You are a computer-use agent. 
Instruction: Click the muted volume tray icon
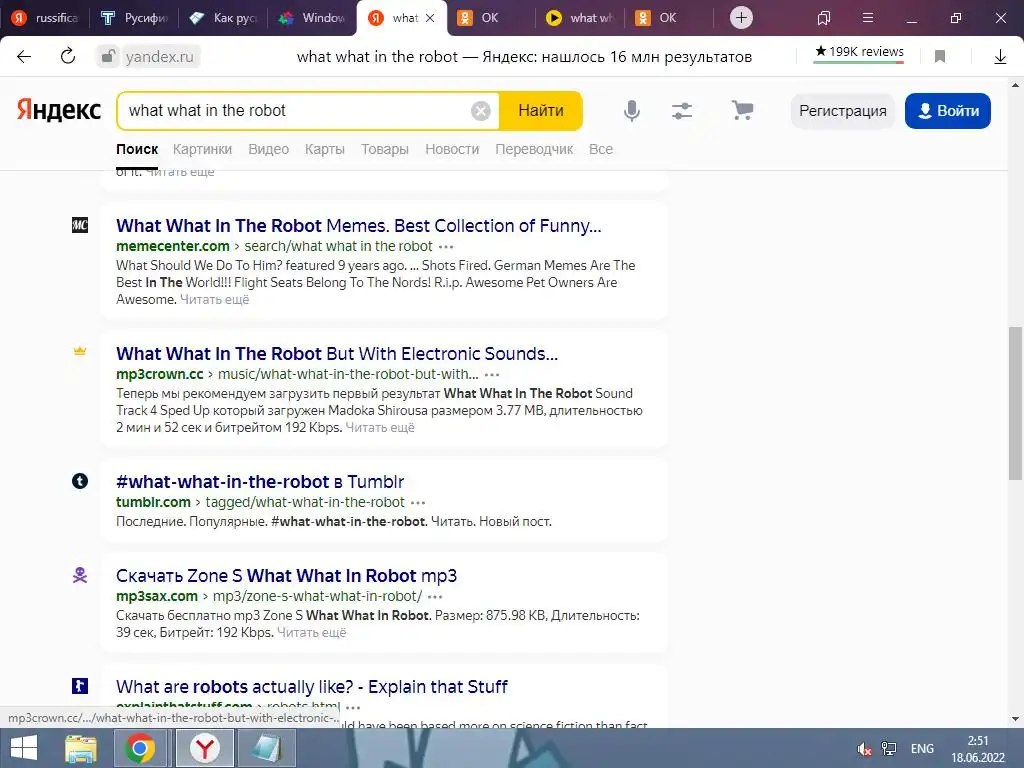tap(864, 749)
